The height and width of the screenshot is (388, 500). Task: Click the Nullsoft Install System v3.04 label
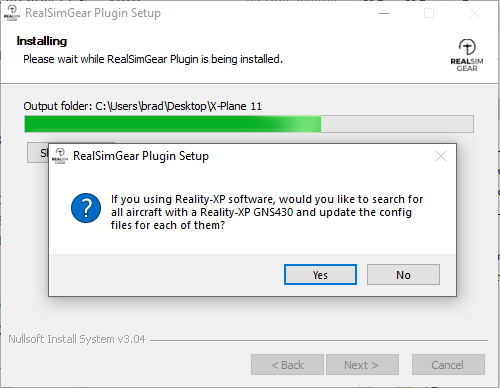click(77, 339)
